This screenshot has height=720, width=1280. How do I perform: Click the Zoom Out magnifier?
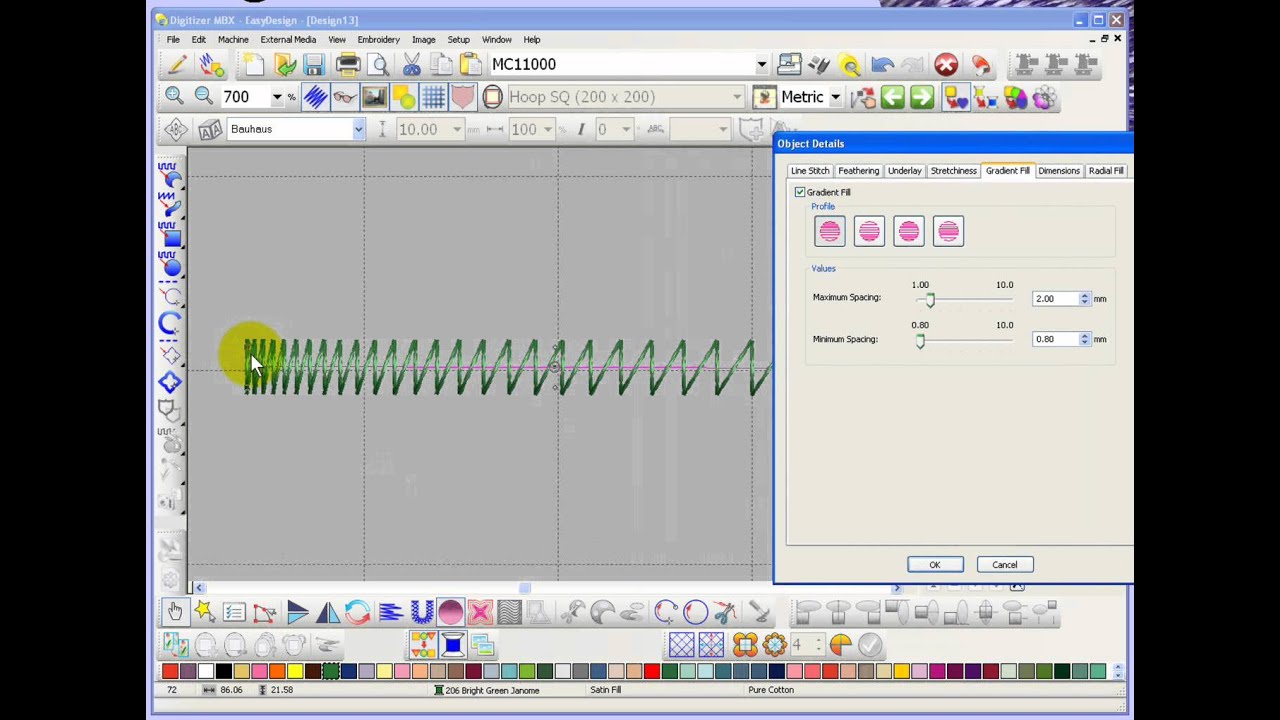[204, 96]
